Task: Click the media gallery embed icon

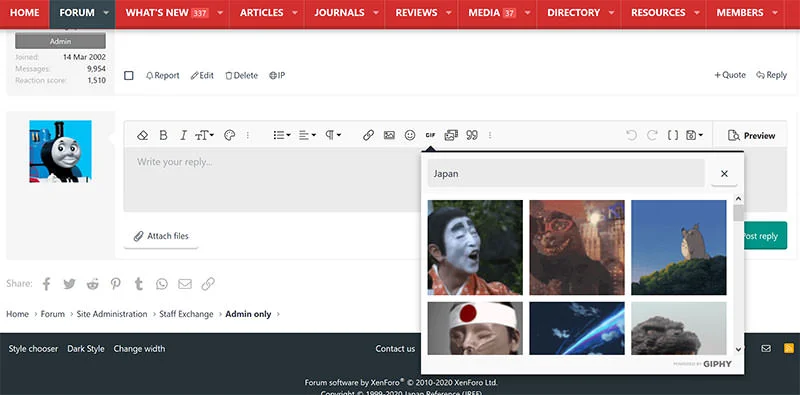Action: [451, 135]
